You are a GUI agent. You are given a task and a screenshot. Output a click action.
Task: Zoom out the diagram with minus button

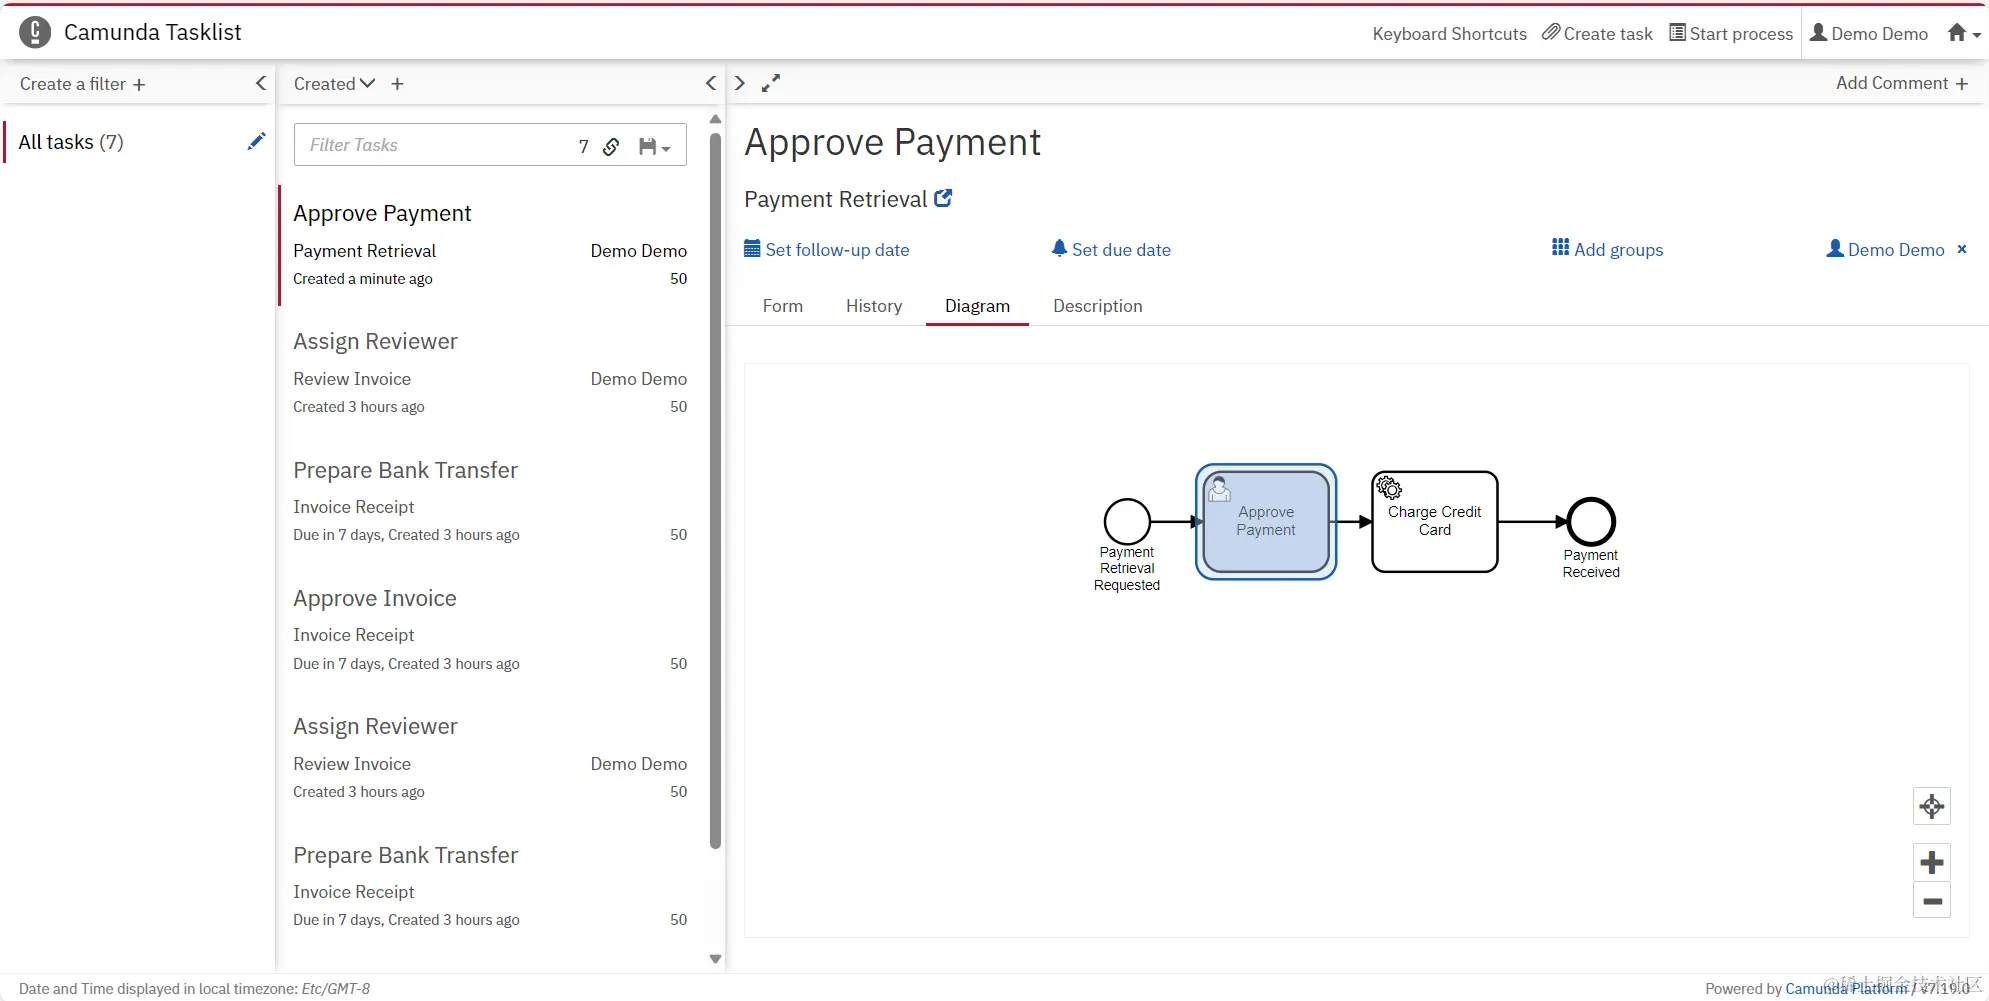1932,900
